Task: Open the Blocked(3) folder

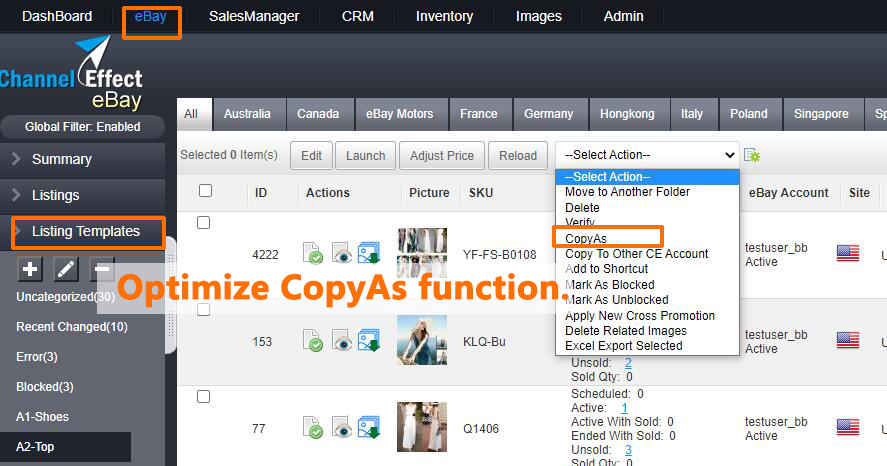Action: click(45, 387)
